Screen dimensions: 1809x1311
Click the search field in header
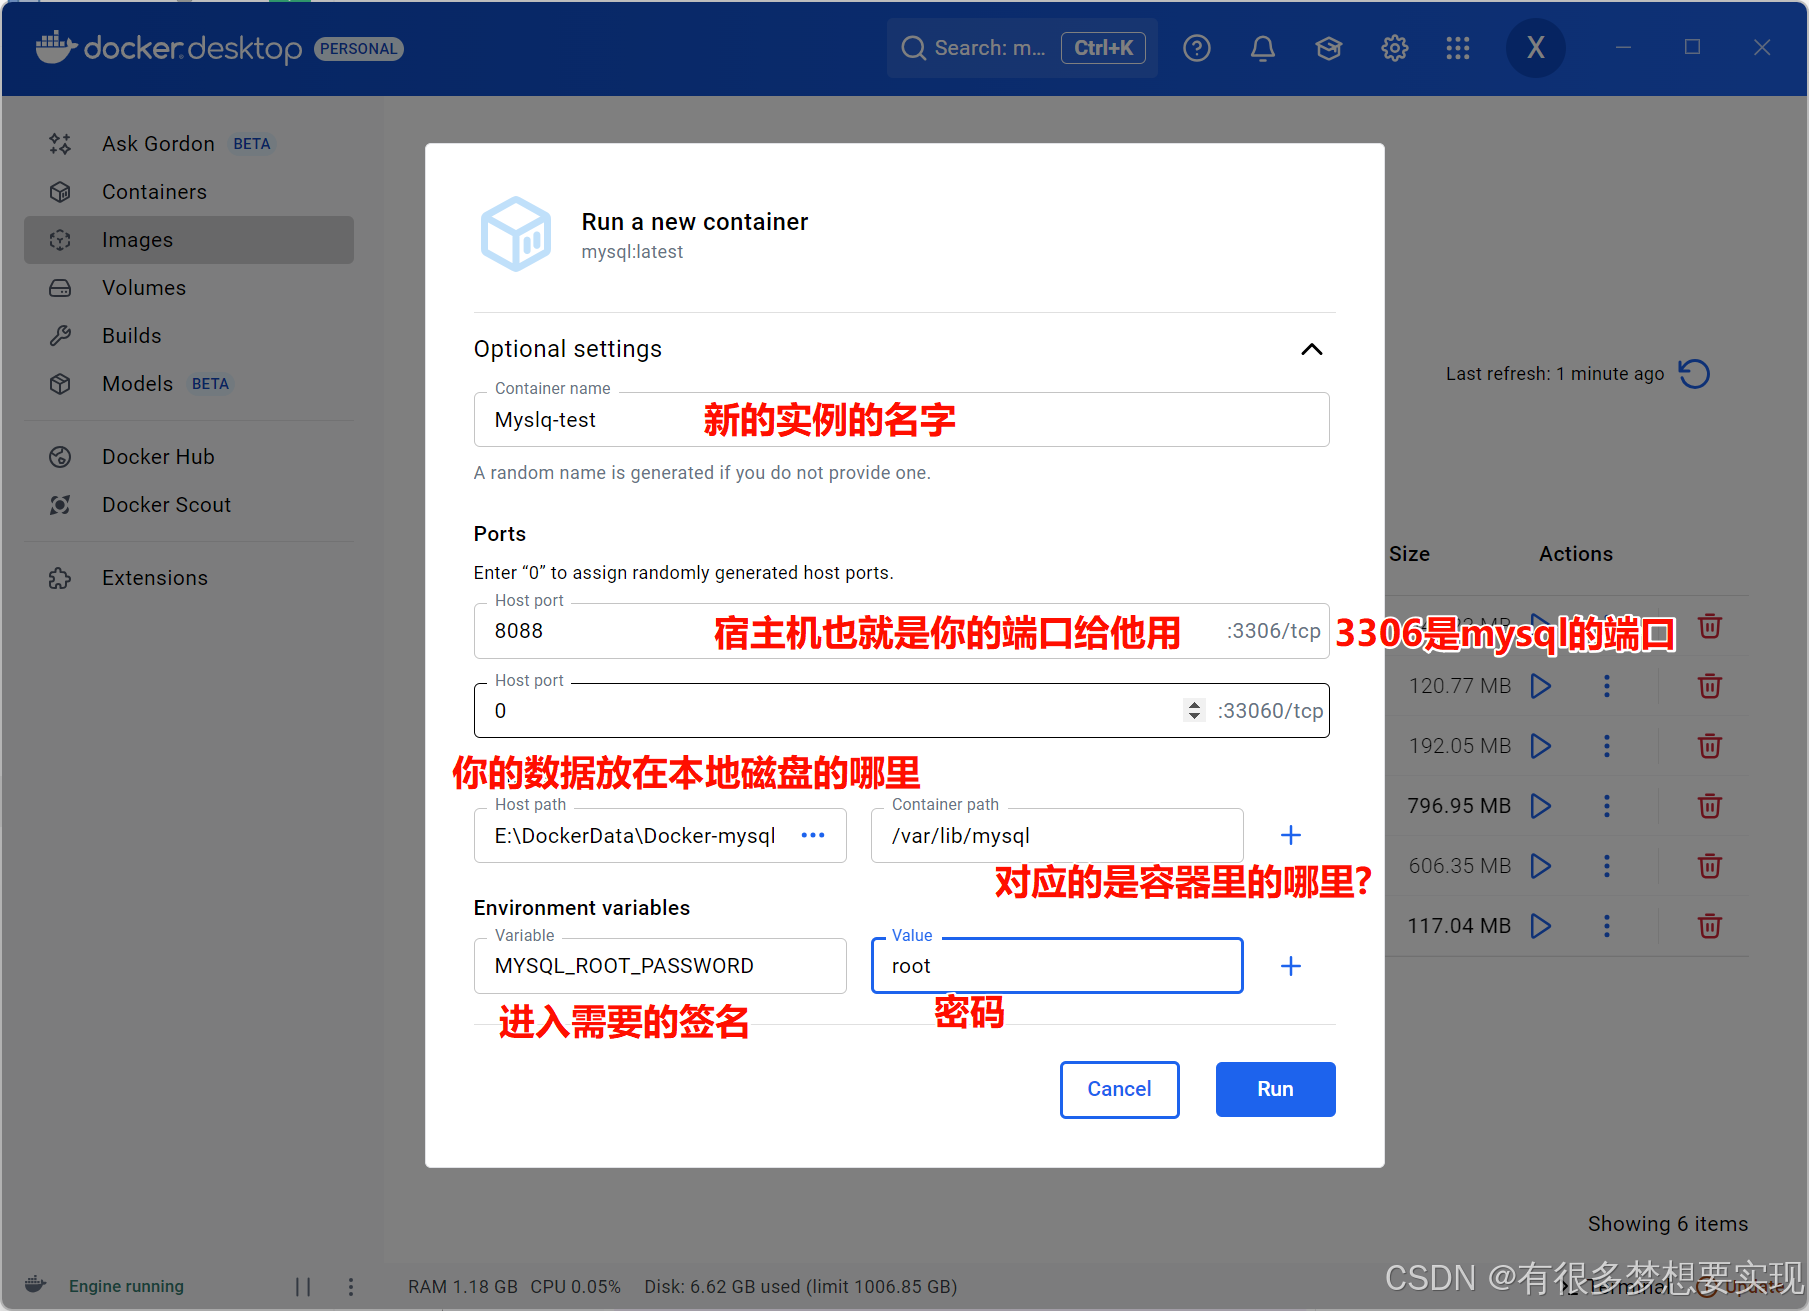click(x=1022, y=48)
